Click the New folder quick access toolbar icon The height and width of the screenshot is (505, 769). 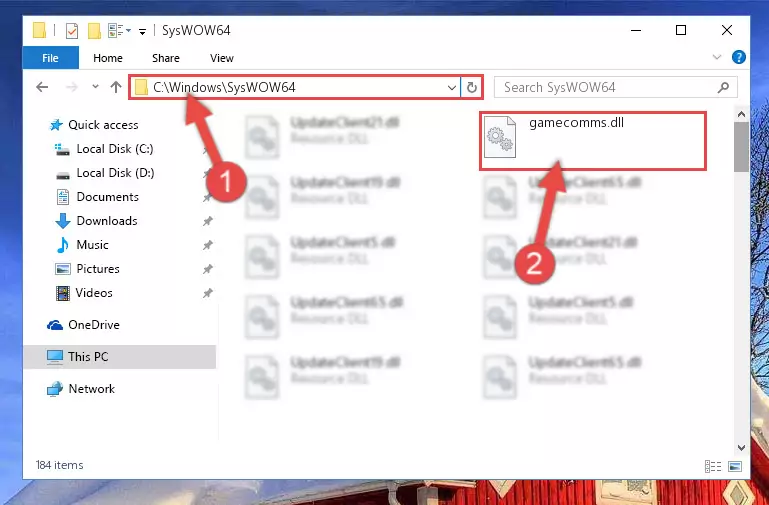(94, 31)
